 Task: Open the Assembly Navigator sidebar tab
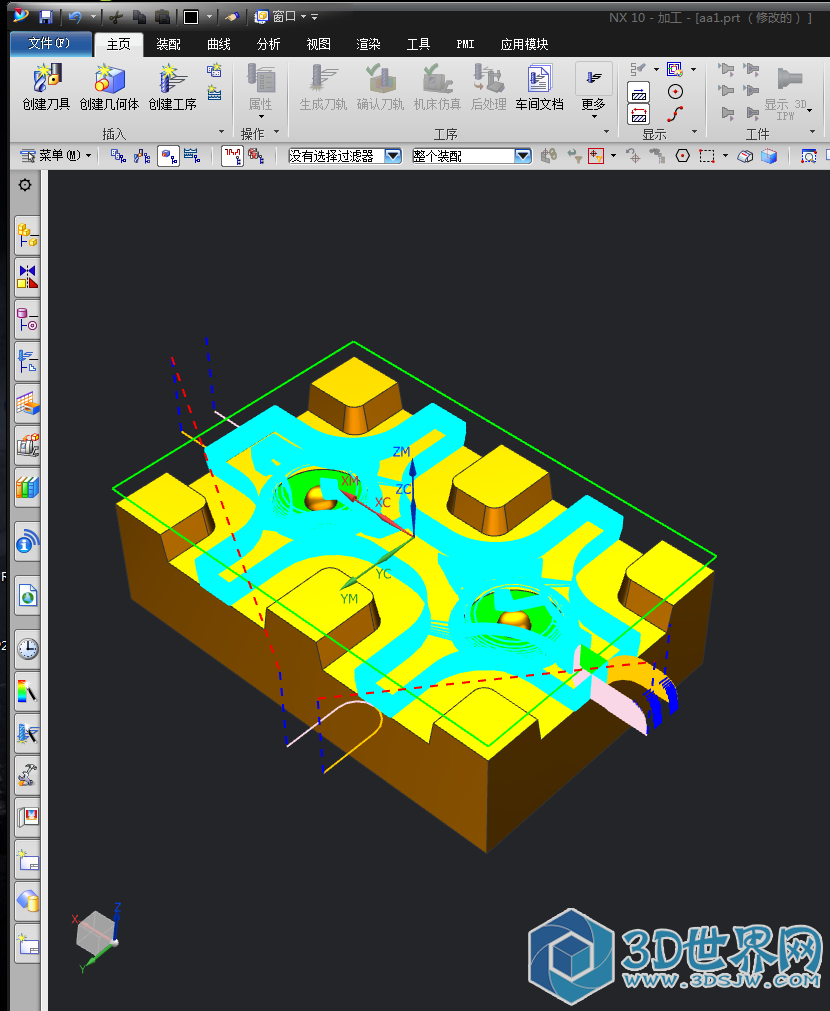point(28,235)
